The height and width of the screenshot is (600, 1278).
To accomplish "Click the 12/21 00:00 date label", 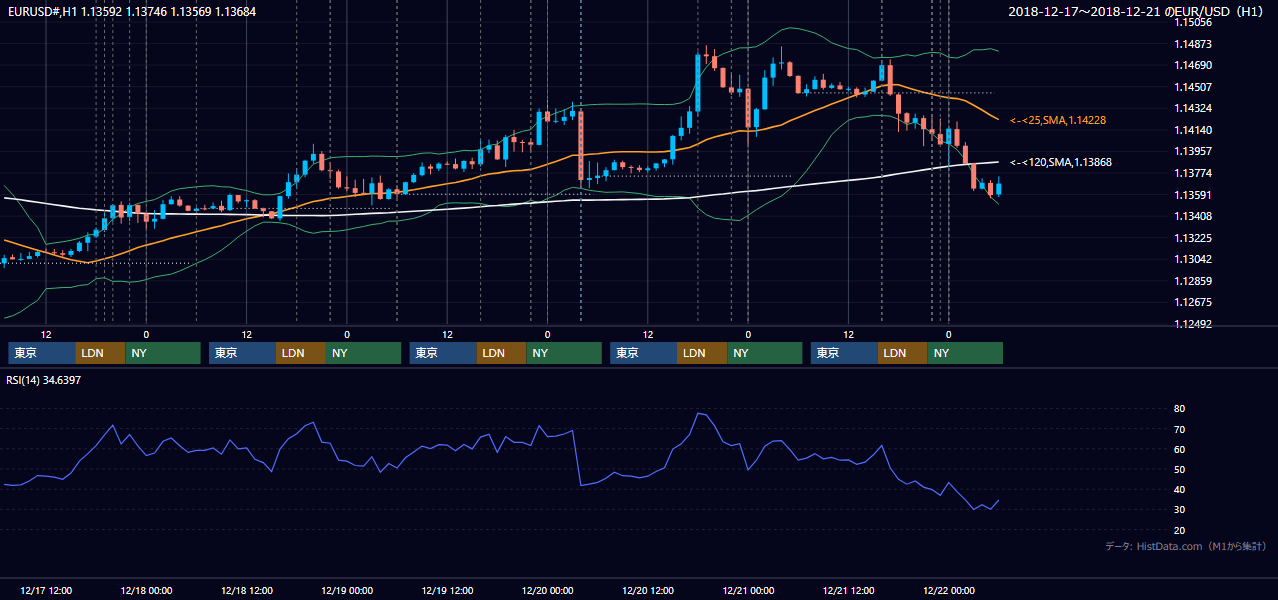I will point(749,590).
